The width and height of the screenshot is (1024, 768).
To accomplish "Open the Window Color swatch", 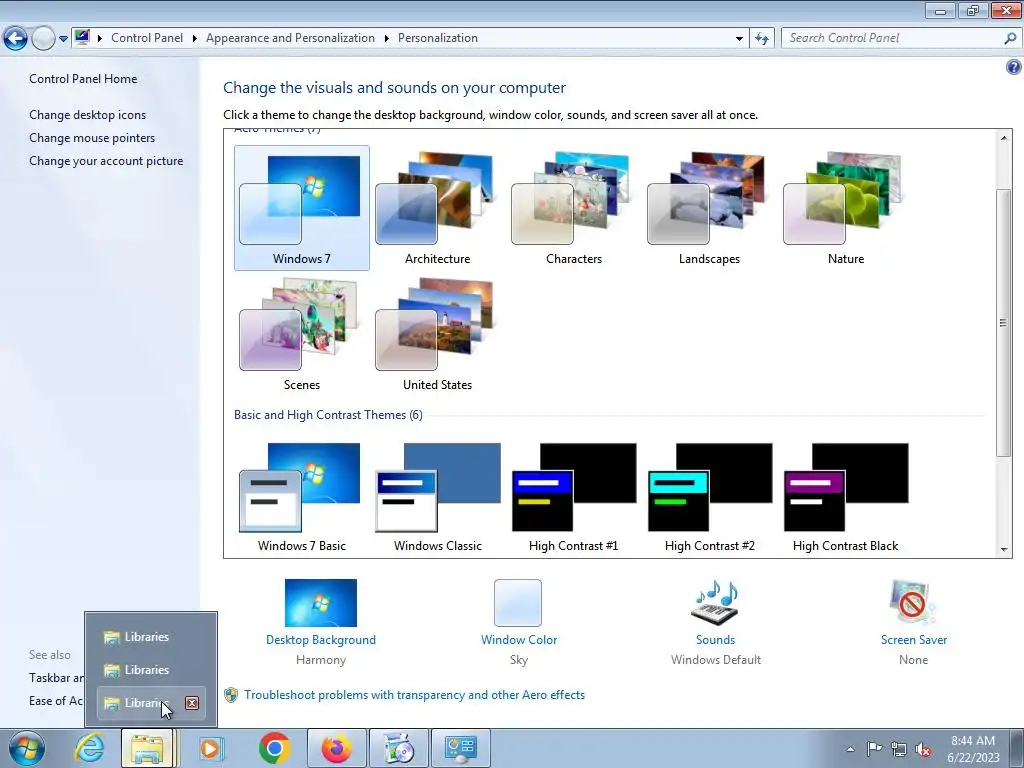I will coord(518,603).
